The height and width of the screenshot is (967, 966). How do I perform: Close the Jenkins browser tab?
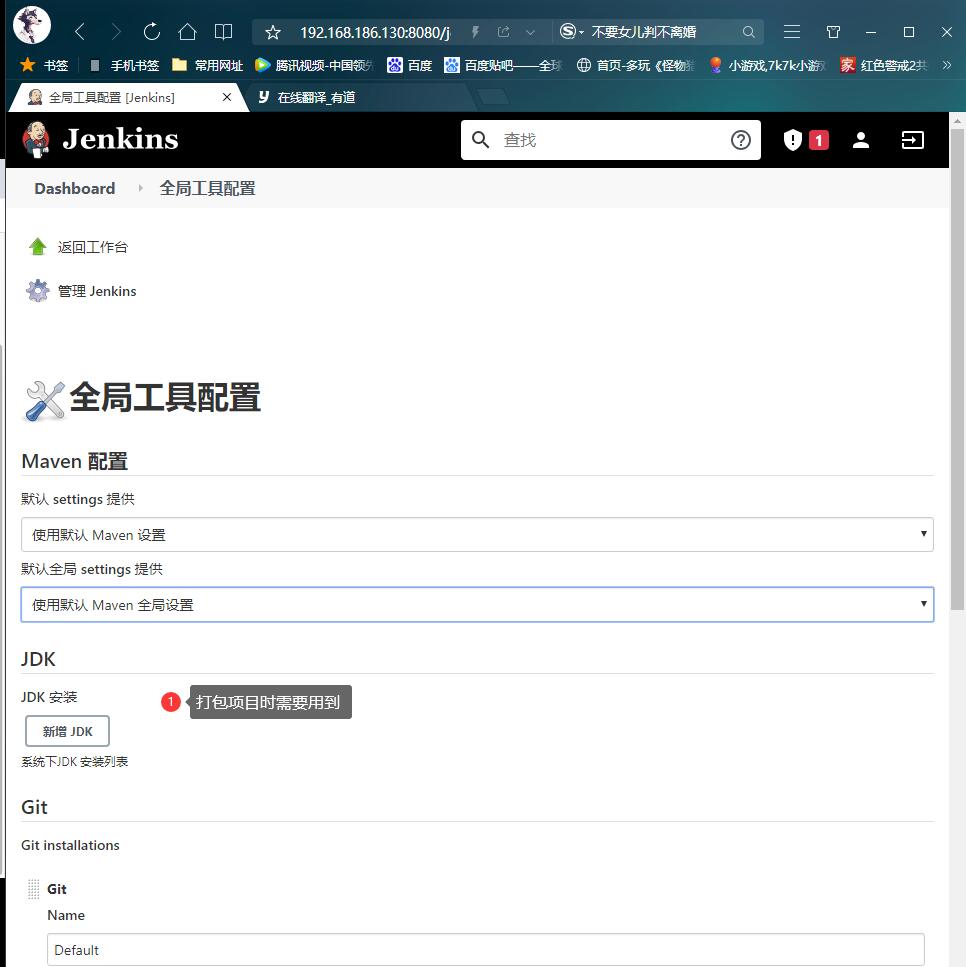[227, 97]
